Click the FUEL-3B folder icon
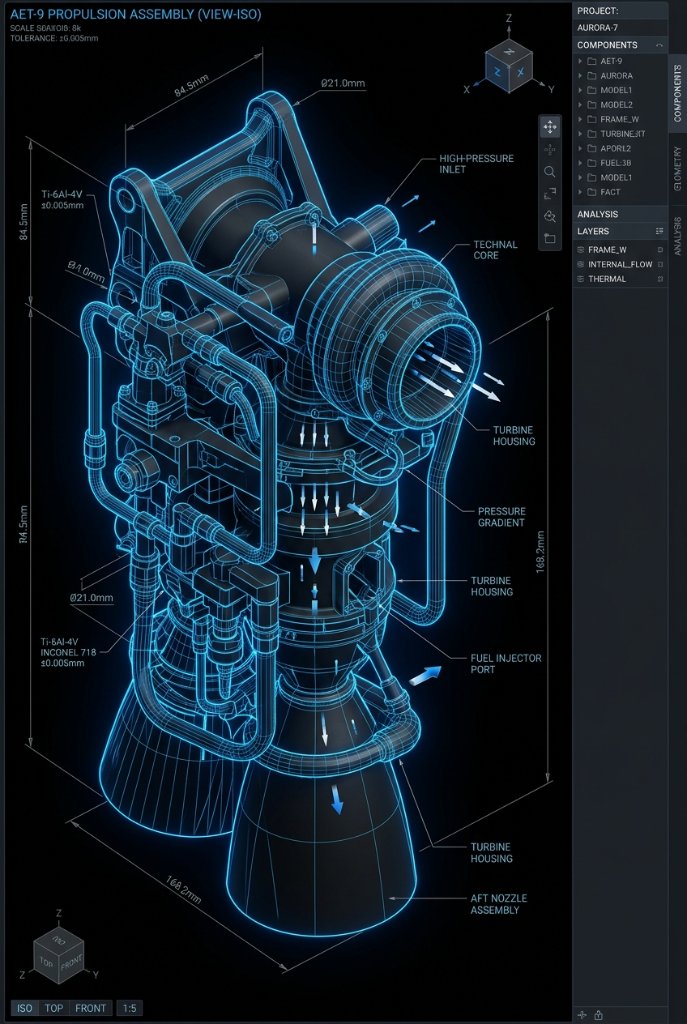The width and height of the screenshot is (687, 1024). pyautogui.click(x=592, y=163)
